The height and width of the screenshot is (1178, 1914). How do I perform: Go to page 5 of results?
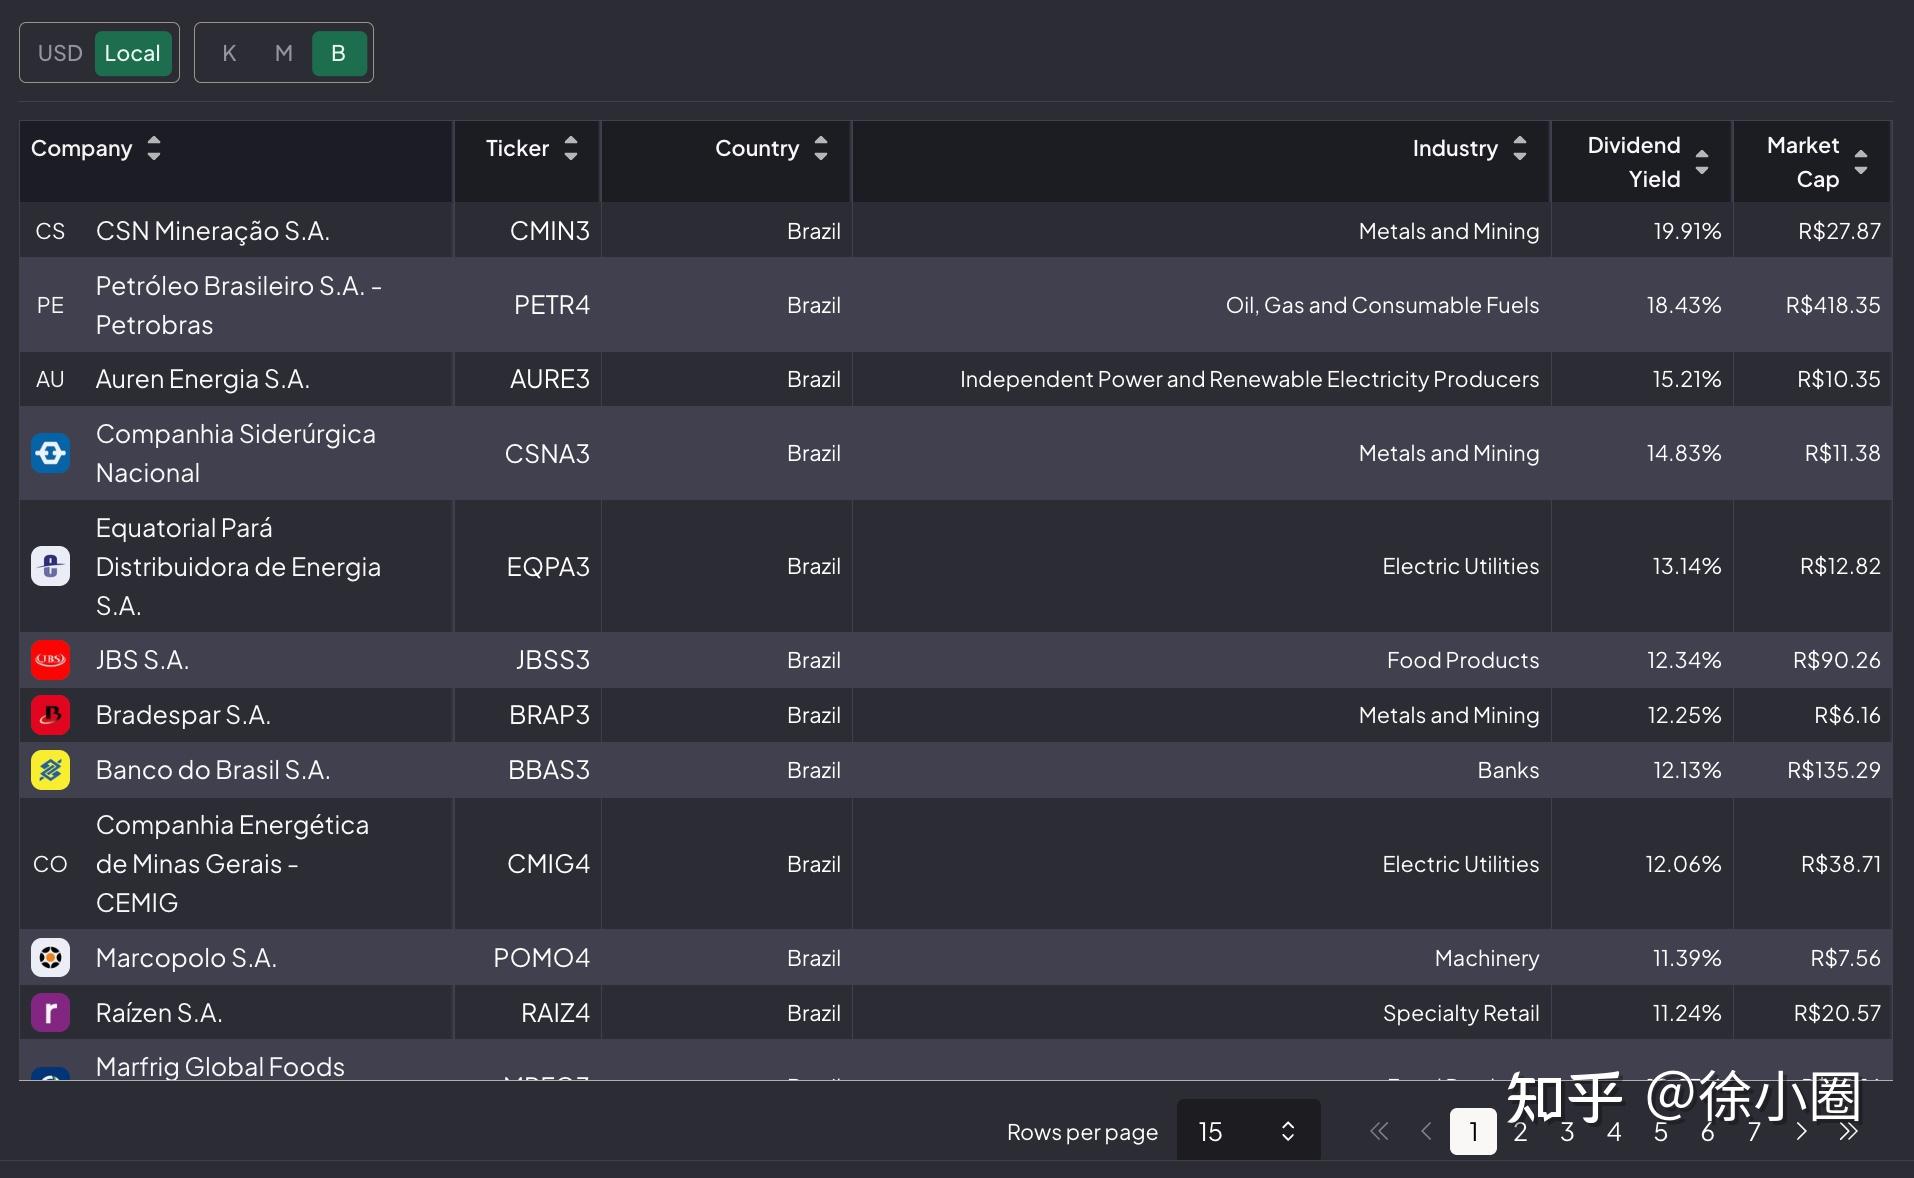pos(1661,1132)
